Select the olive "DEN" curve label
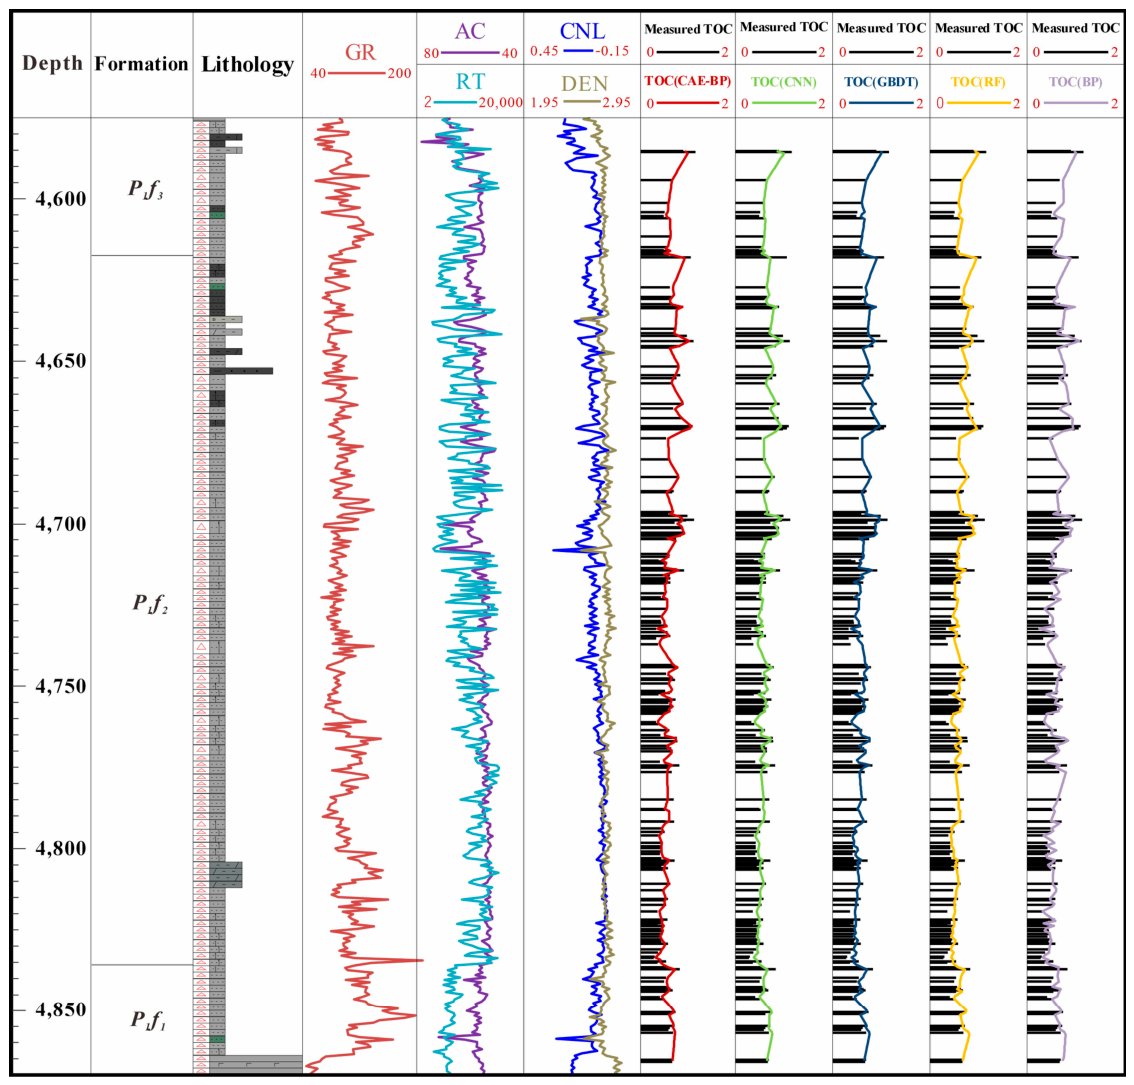Screen dimensions: 1134x1085 (x=584, y=84)
